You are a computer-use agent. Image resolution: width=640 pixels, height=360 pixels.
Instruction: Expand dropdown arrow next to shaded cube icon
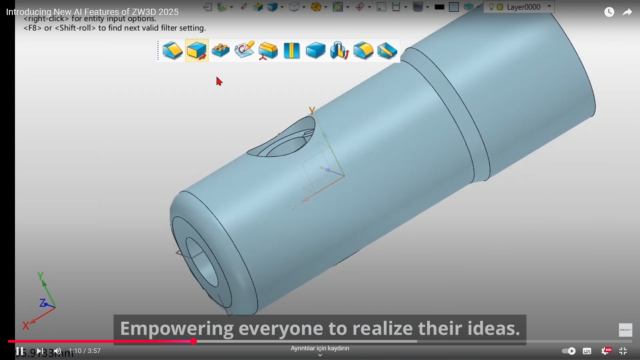click(x=282, y=7)
